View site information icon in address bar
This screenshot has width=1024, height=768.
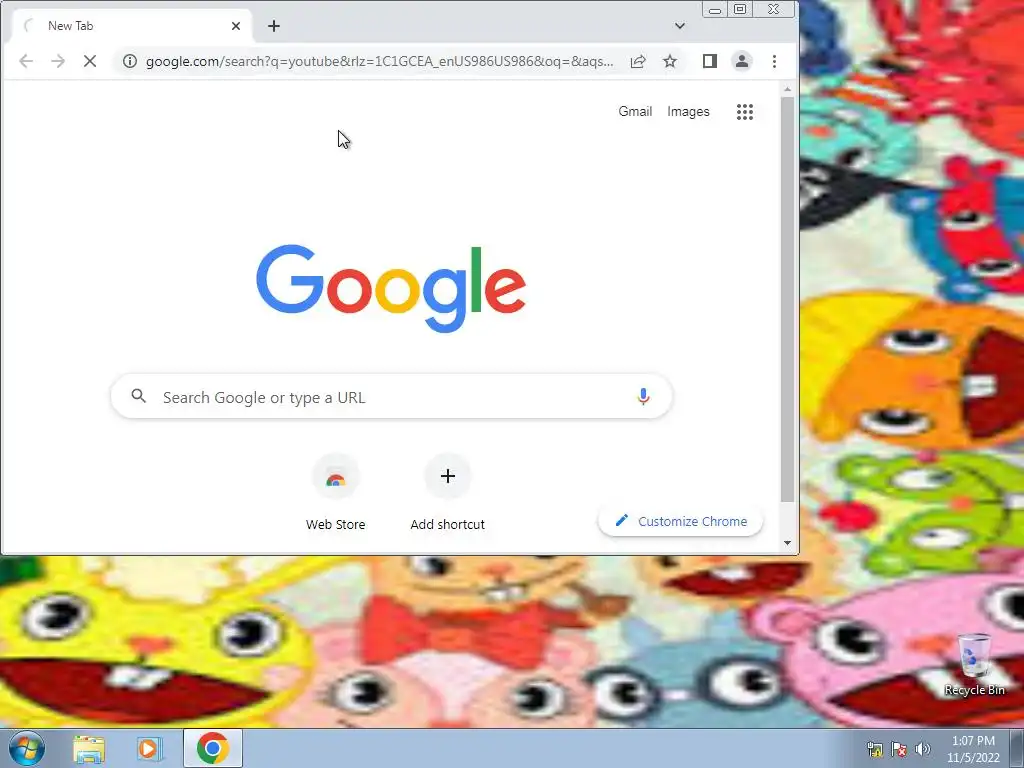(130, 61)
